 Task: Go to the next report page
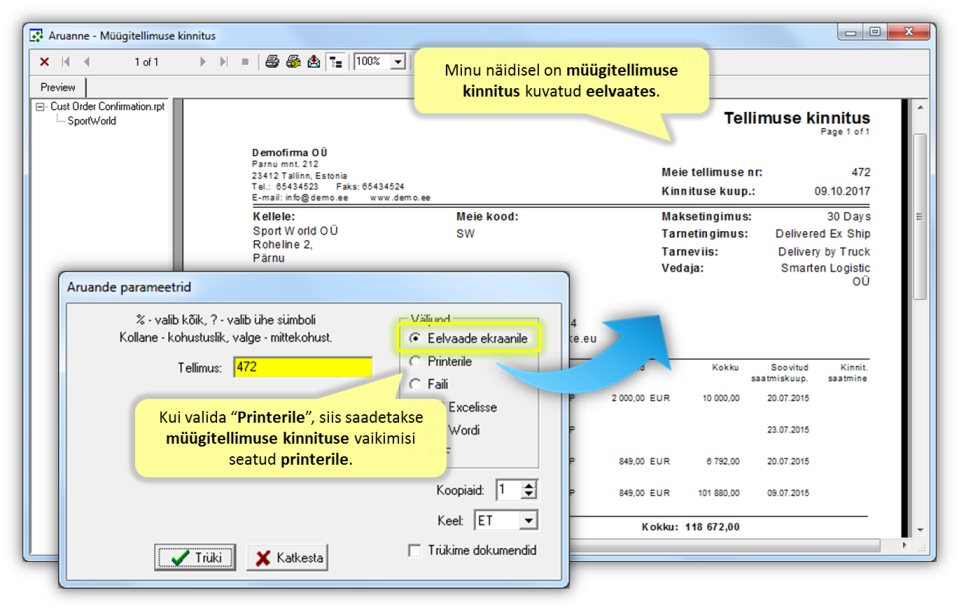pyautogui.click(x=202, y=62)
